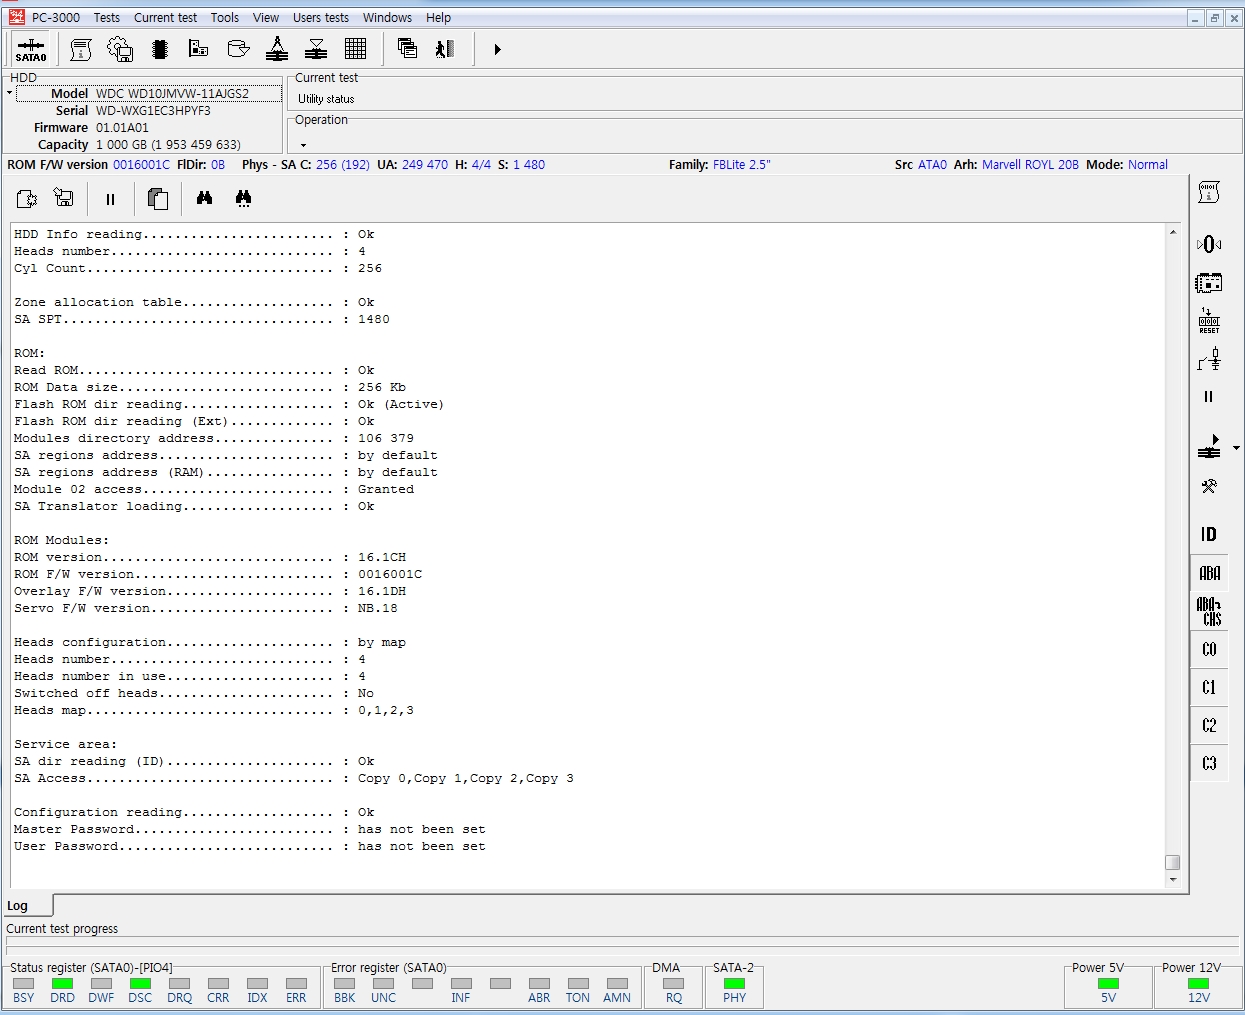Open the grid (sector map) toolbar icon
The height and width of the screenshot is (1015, 1245).
pyautogui.click(x=355, y=49)
